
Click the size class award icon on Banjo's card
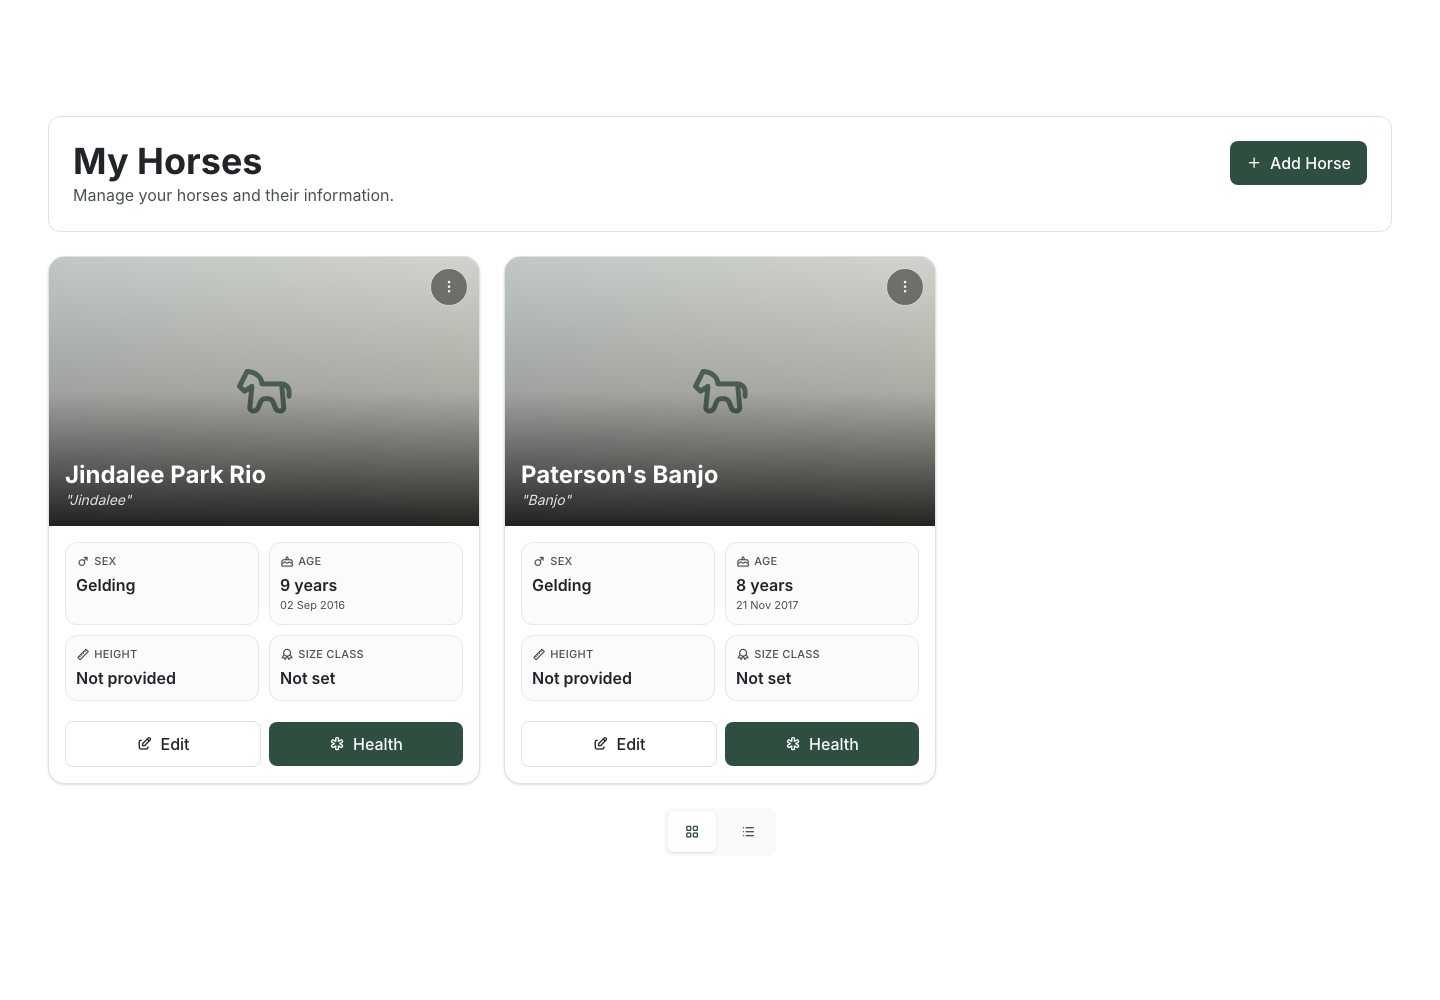(743, 654)
